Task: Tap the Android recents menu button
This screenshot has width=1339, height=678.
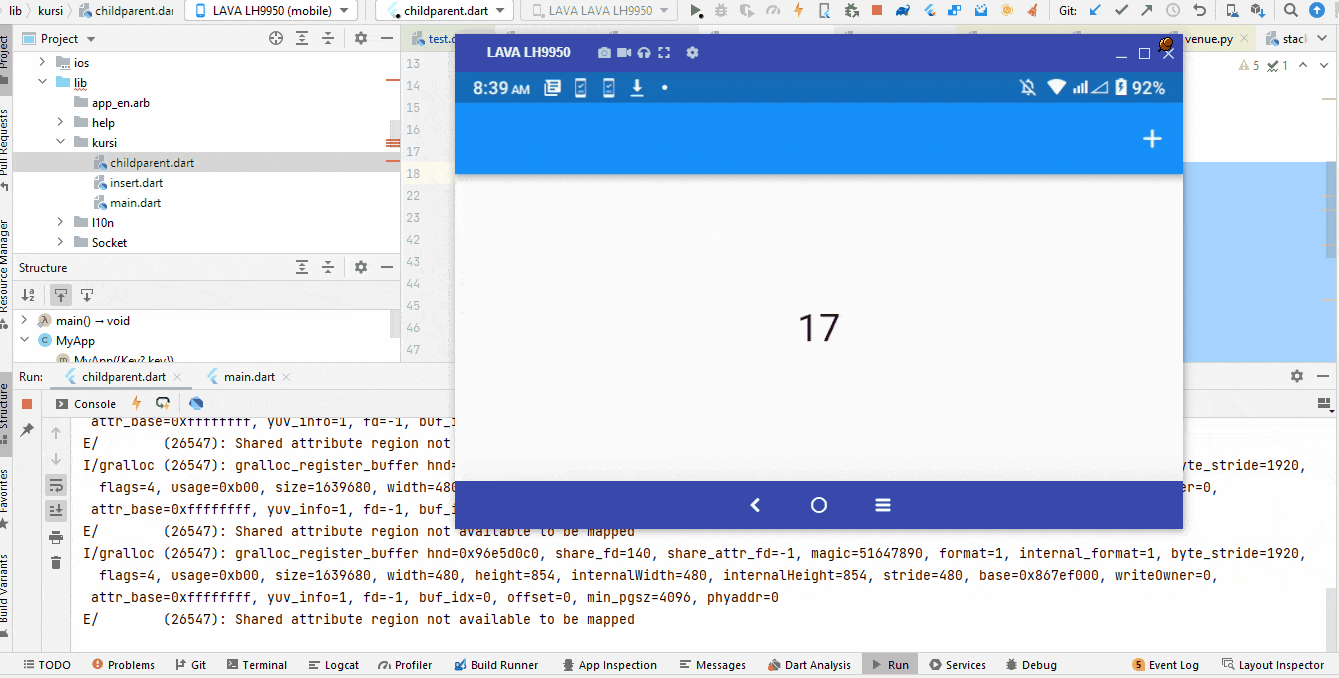Action: tap(883, 505)
